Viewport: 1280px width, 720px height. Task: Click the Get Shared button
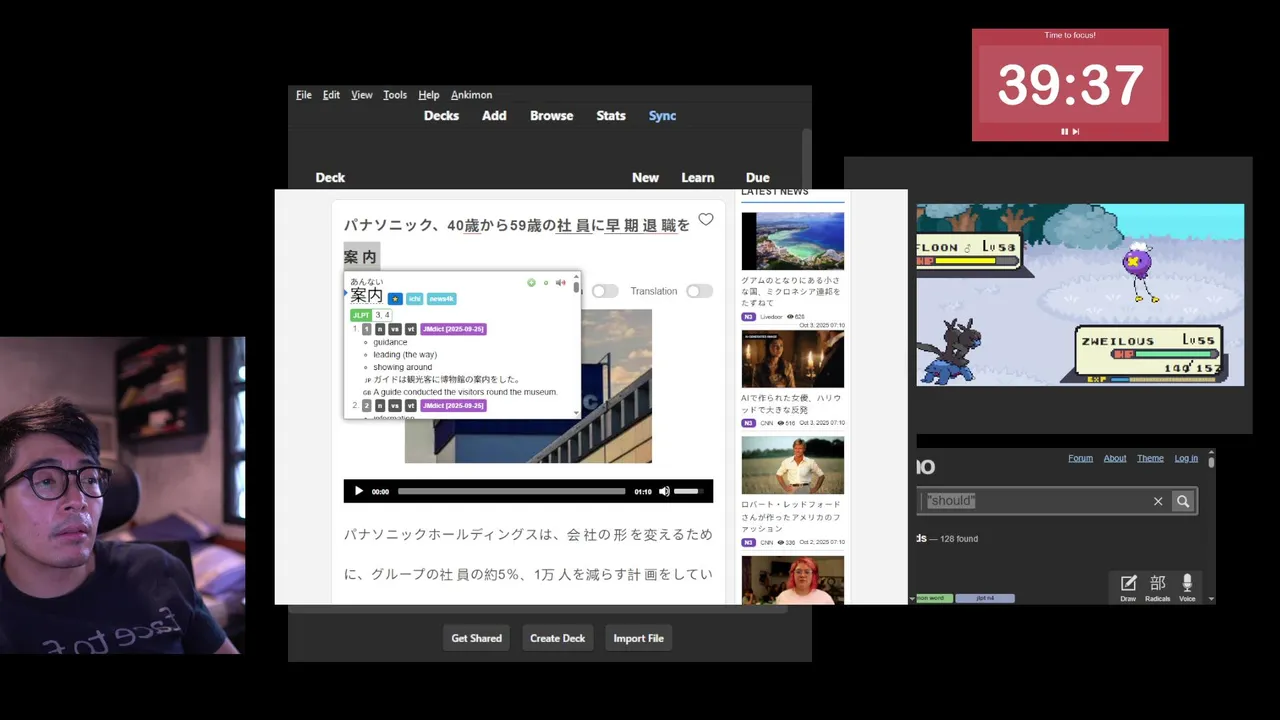(x=476, y=638)
